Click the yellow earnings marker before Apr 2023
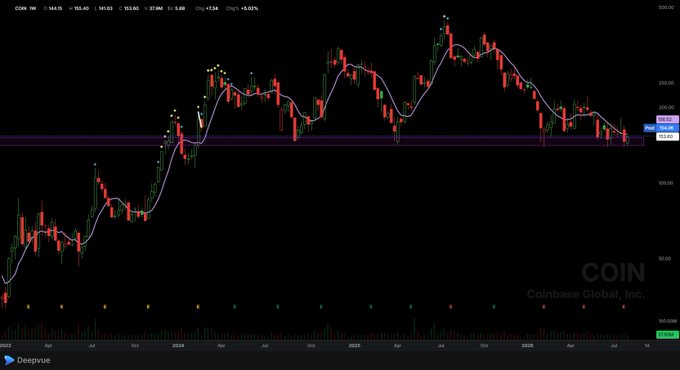The image size is (680, 370). pyautogui.click(x=28, y=307)
